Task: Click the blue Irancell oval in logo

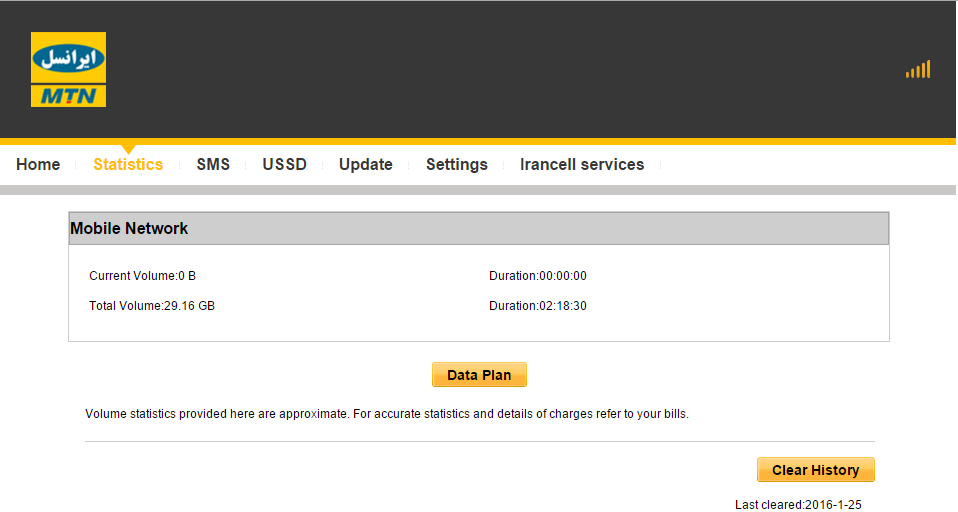Action: coord(68,58)
